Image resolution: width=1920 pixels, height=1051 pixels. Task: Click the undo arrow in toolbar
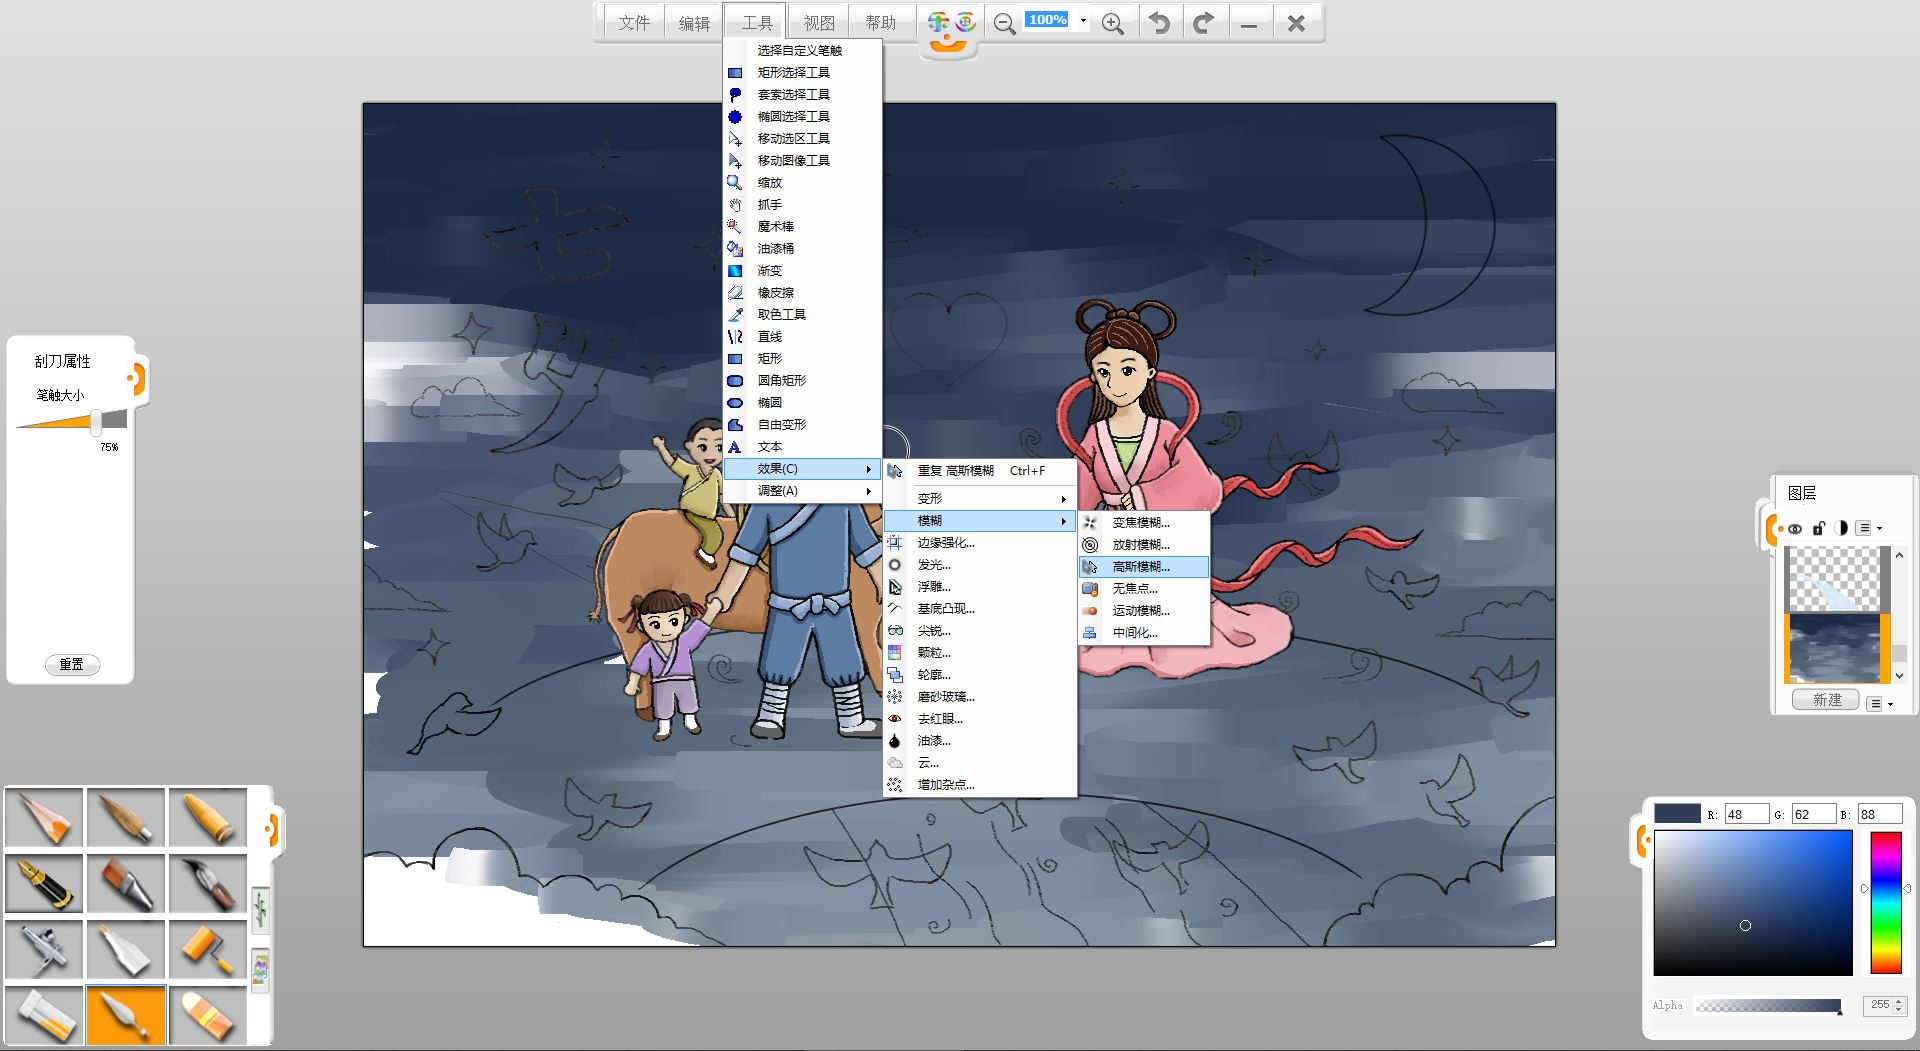1159,23
